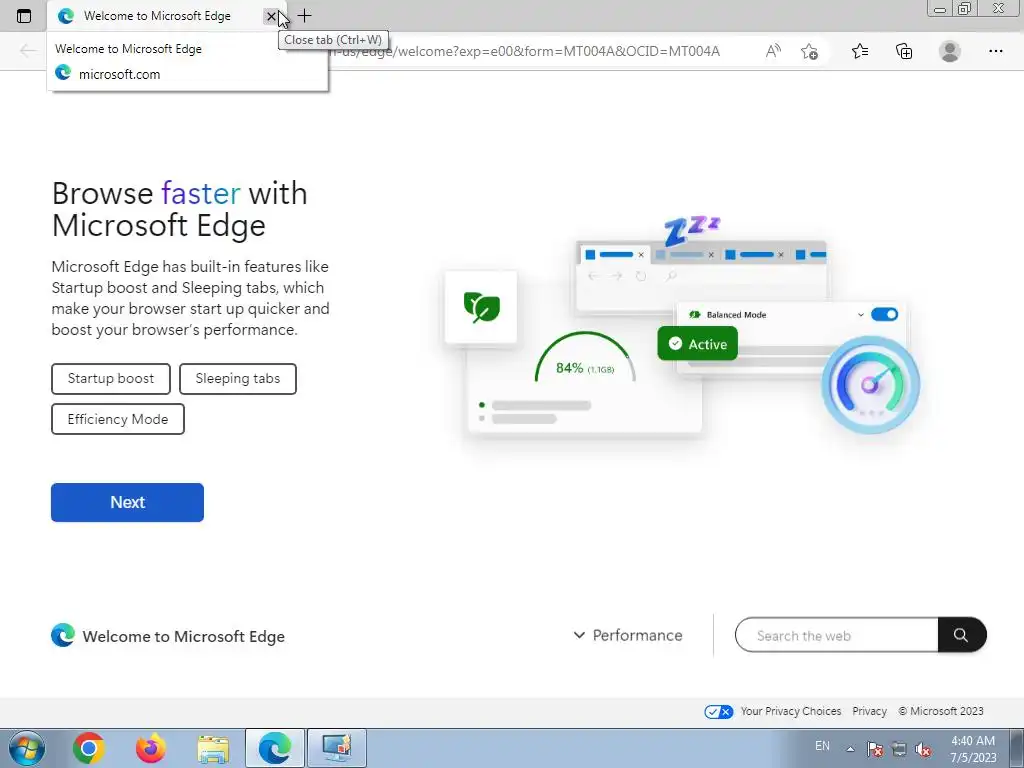
Task: Open the clock showing 4:40 AM
Action: (x=973, y=749)
